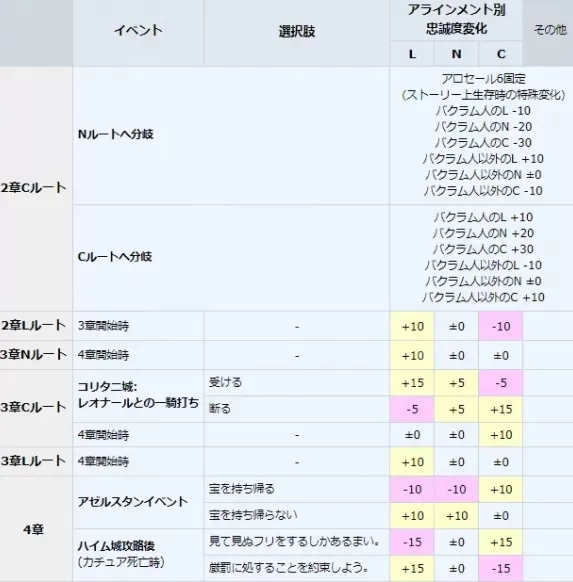Click the バクラム人以外のL -10 line
The height and width of the screenshot is (582, 573).
pos(483,265)
